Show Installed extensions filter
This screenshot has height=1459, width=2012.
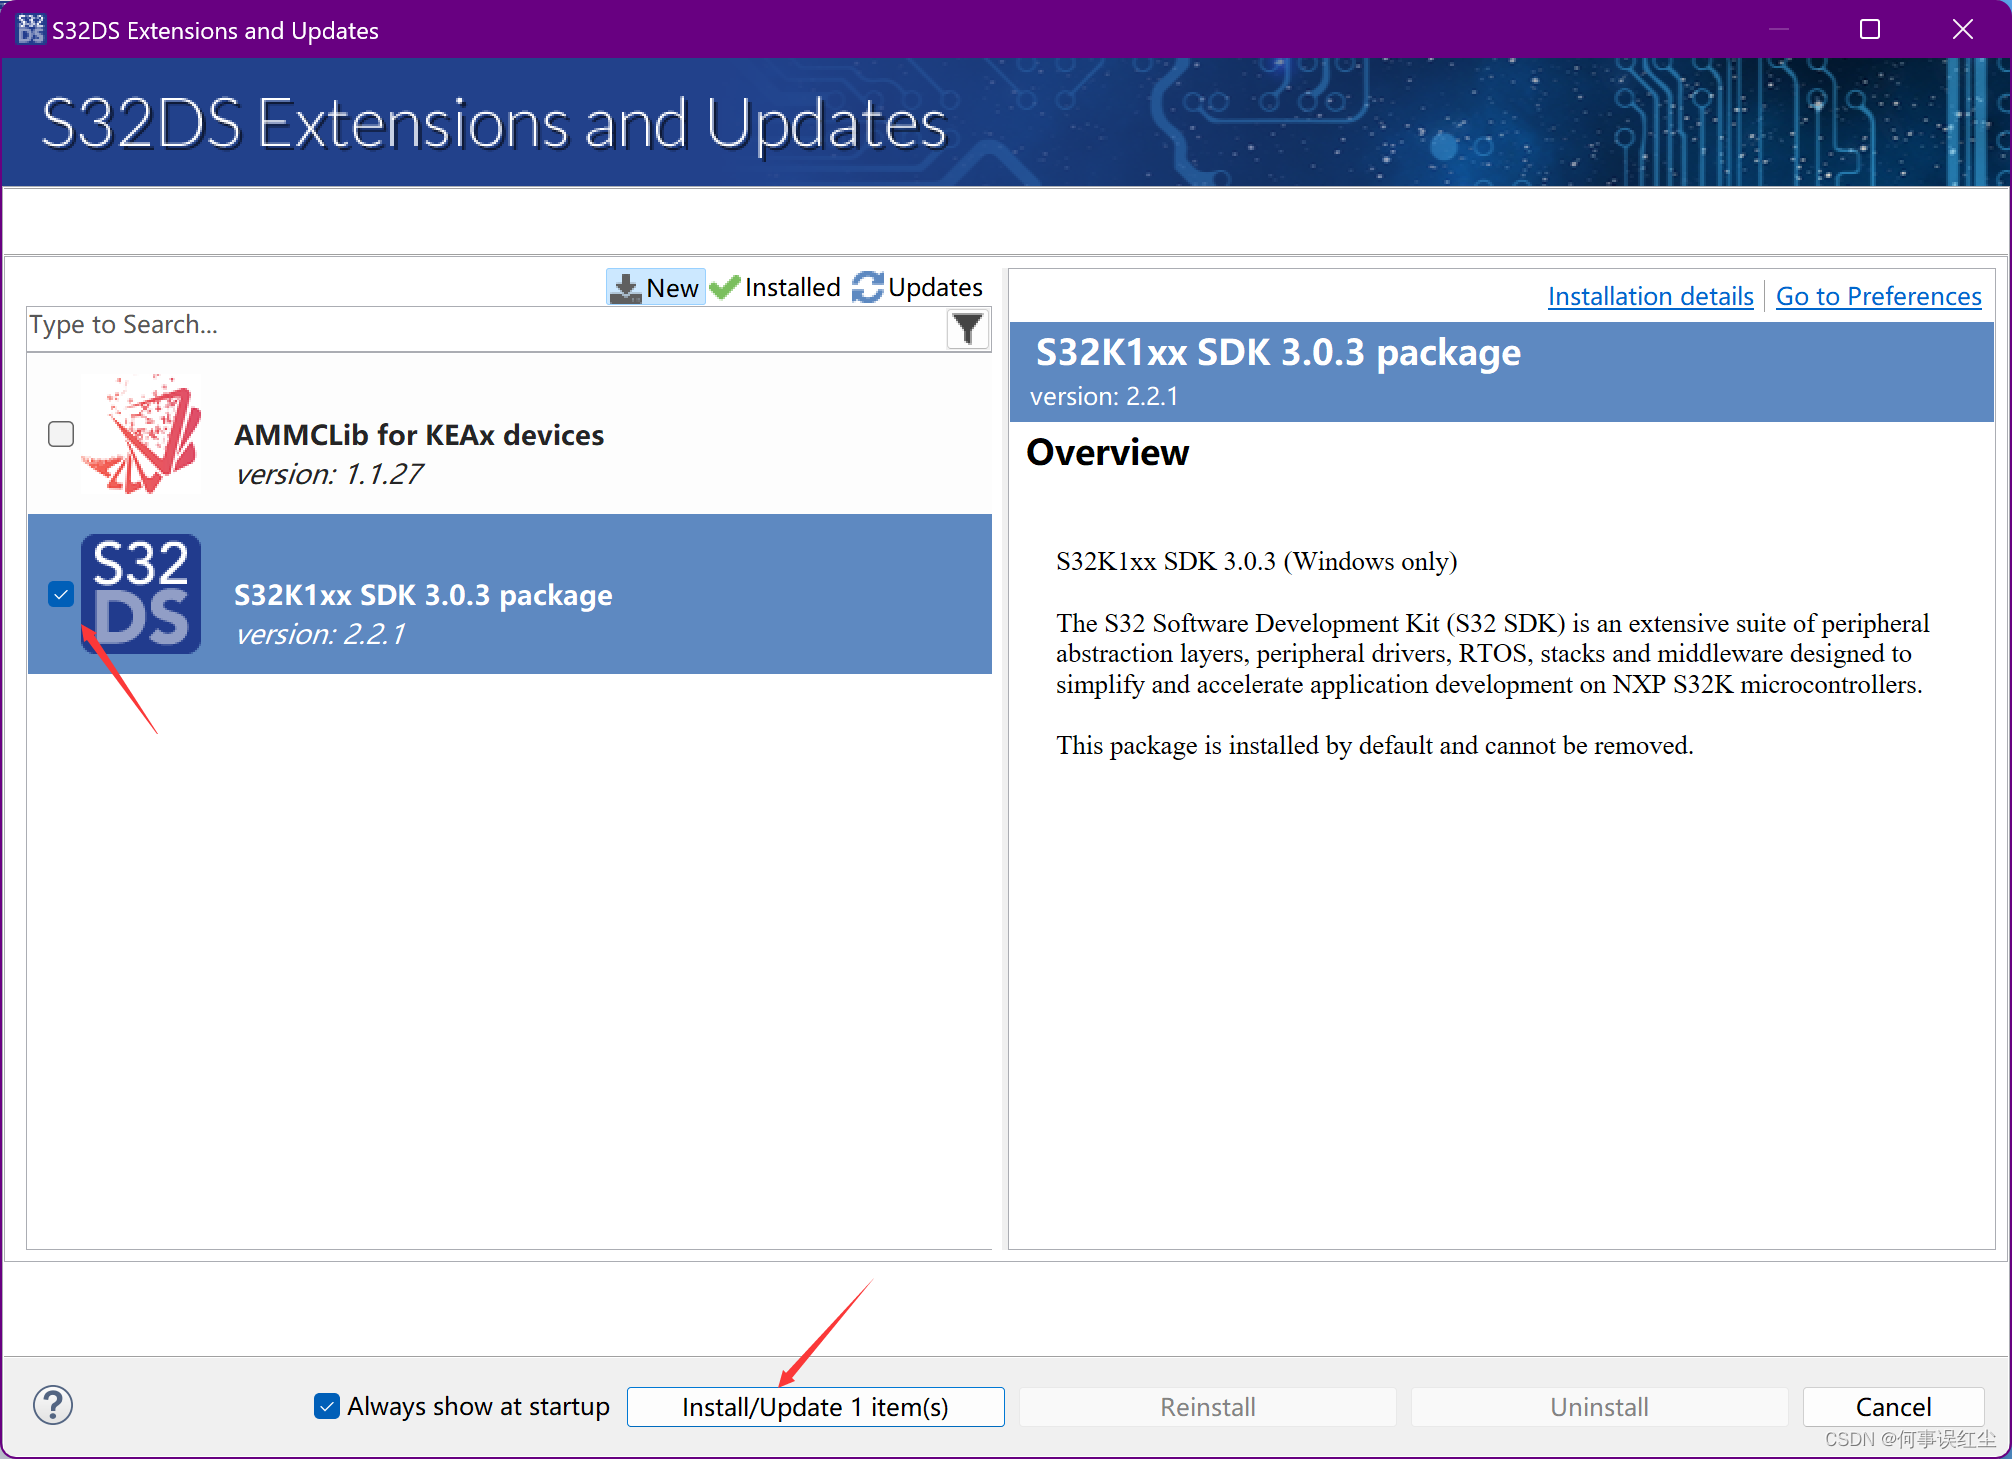777,288
